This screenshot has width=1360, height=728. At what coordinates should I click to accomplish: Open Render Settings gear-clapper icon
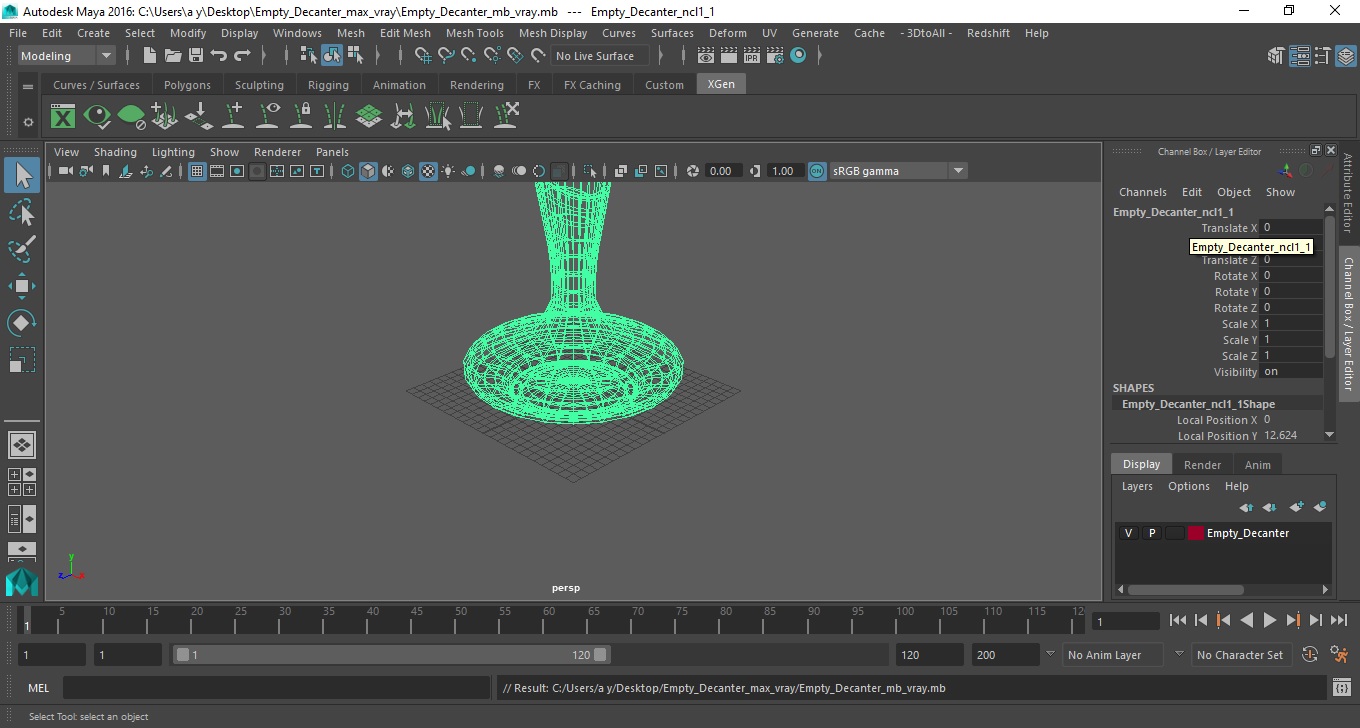[775, 56]
